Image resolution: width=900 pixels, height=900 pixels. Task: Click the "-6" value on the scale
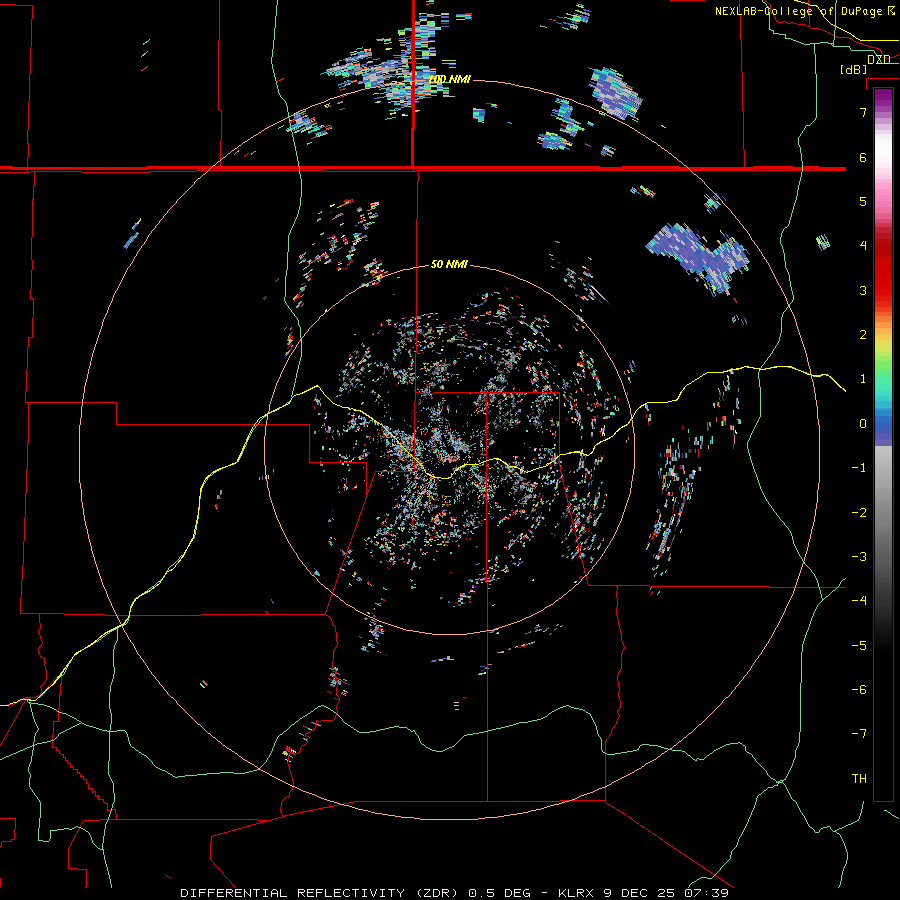[859, 690]
